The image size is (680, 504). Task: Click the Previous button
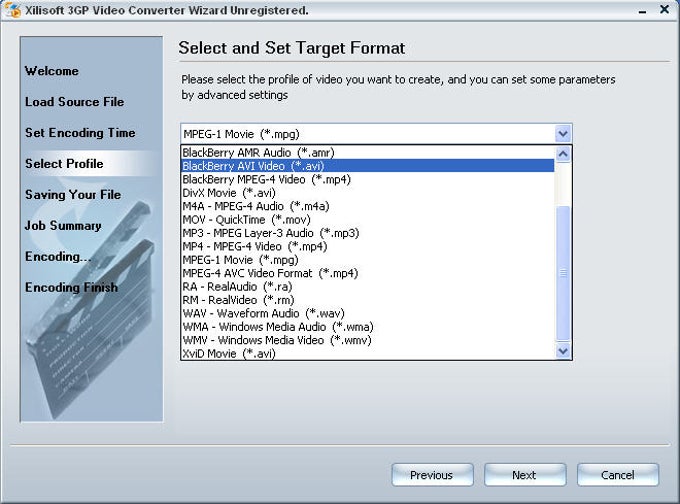tap(432, 475)
